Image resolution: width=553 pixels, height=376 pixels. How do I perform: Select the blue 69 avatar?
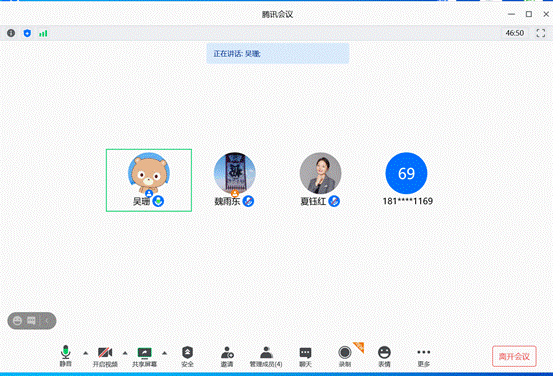pyautogui.click(x=406, y=173)
